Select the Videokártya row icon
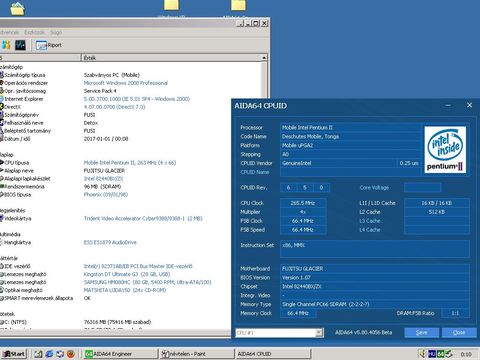This screenshot has width=480, height=360. tap(1, 219)
